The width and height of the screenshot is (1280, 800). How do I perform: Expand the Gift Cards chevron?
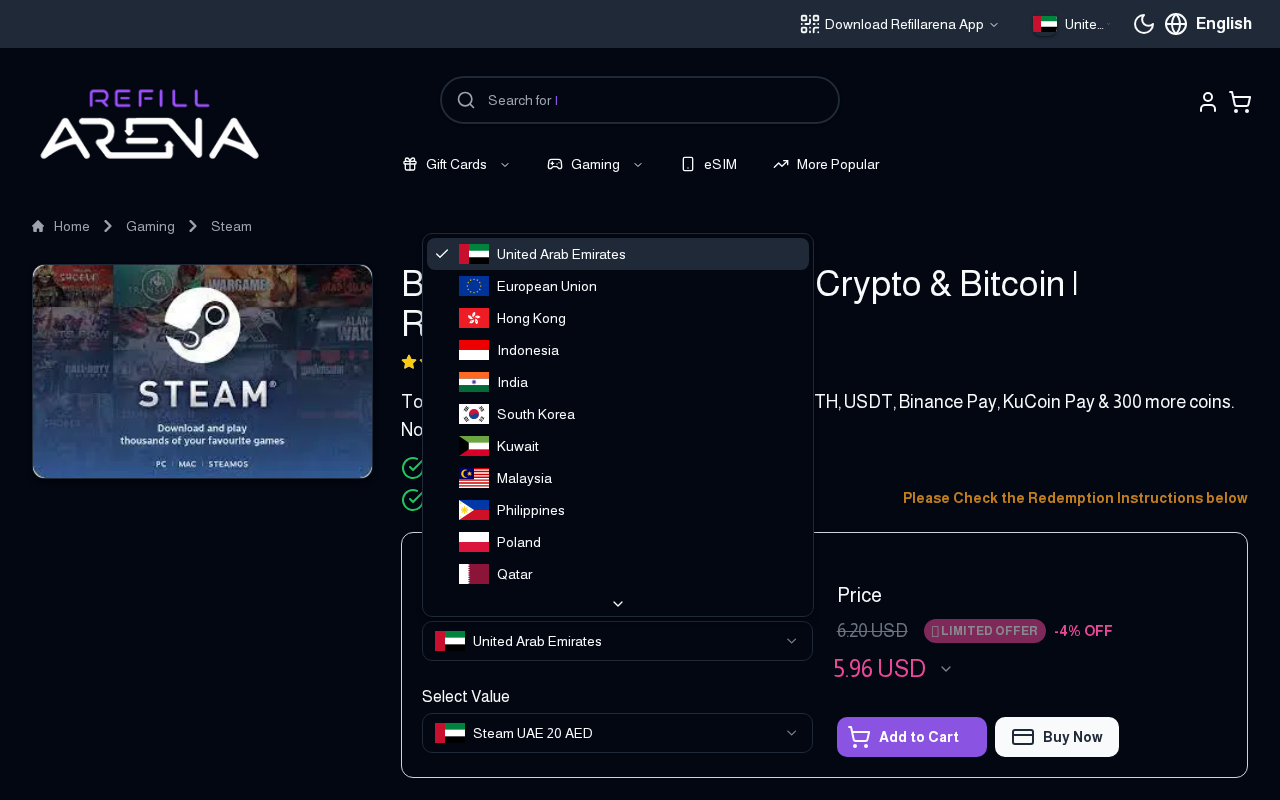coord(505,164)
